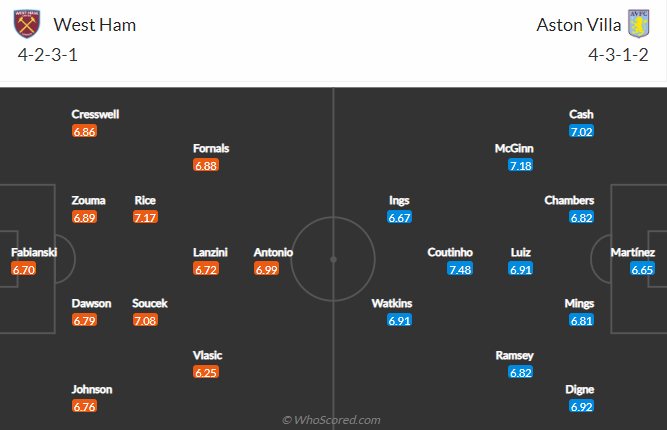Click the West Ham club crest
667x430 pixels.
(27, 24)
